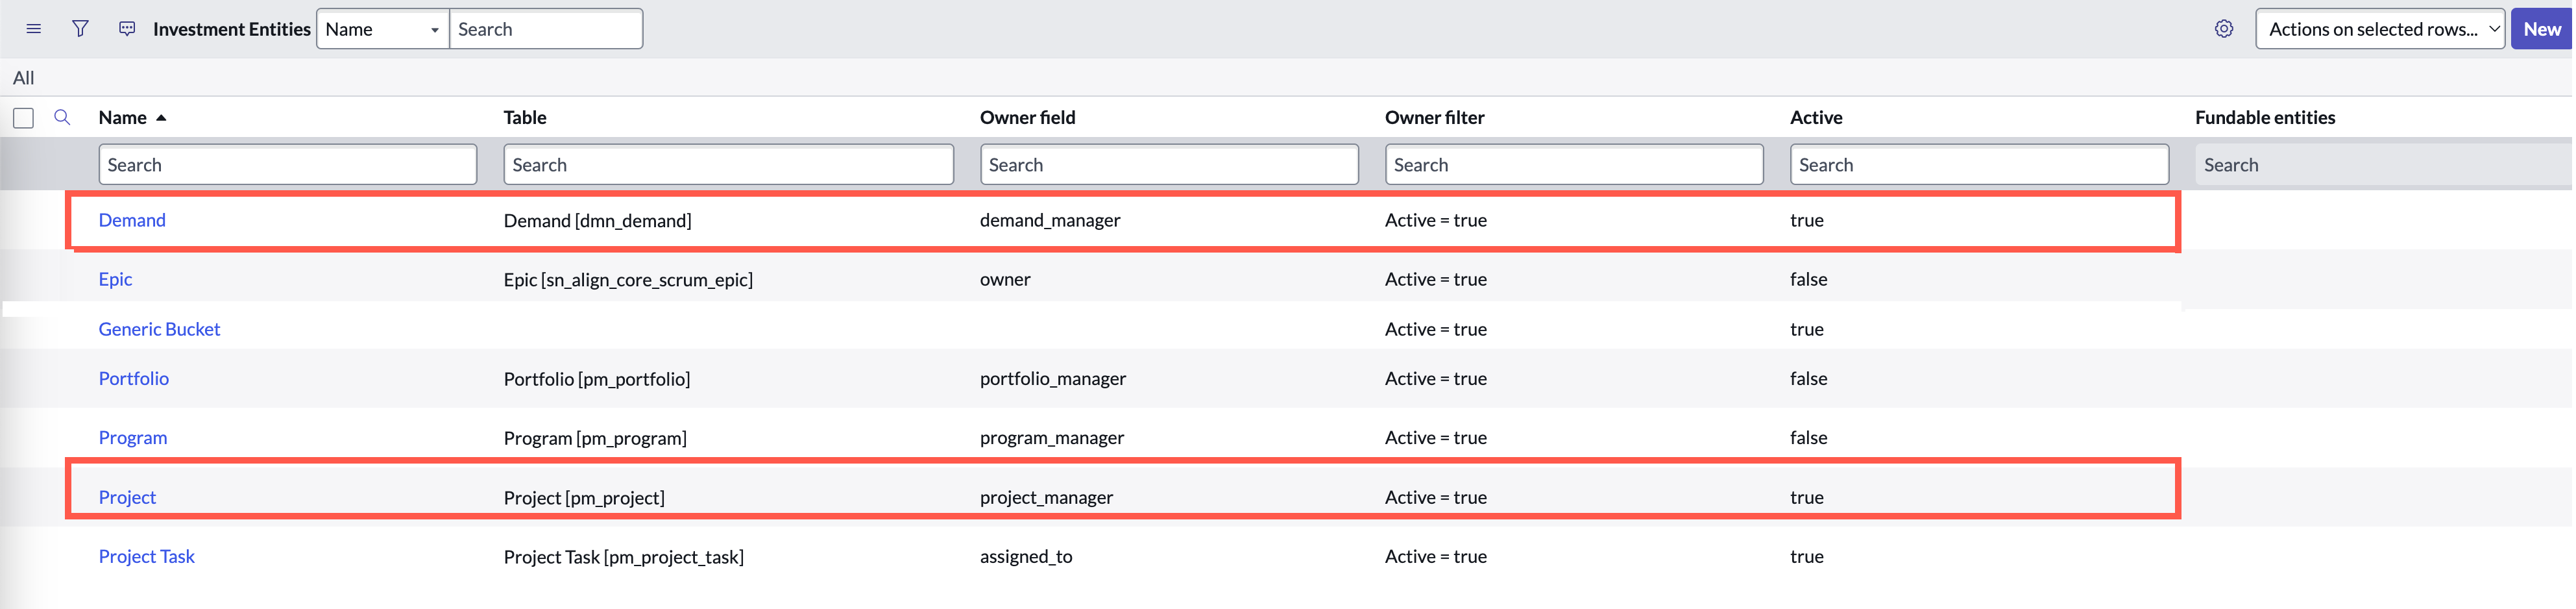This screenshot has width=2576, height=609.
Task: Click the 'false' Active value for Program
Action: click(1808, 438)
